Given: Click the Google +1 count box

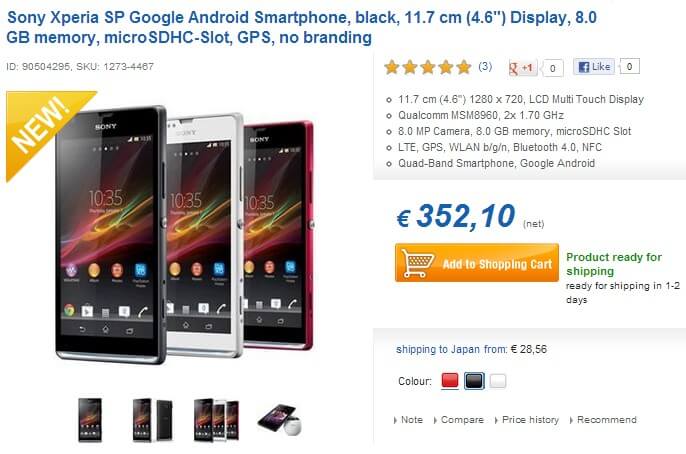Looking at the screenshot, I should click(553, 68).
